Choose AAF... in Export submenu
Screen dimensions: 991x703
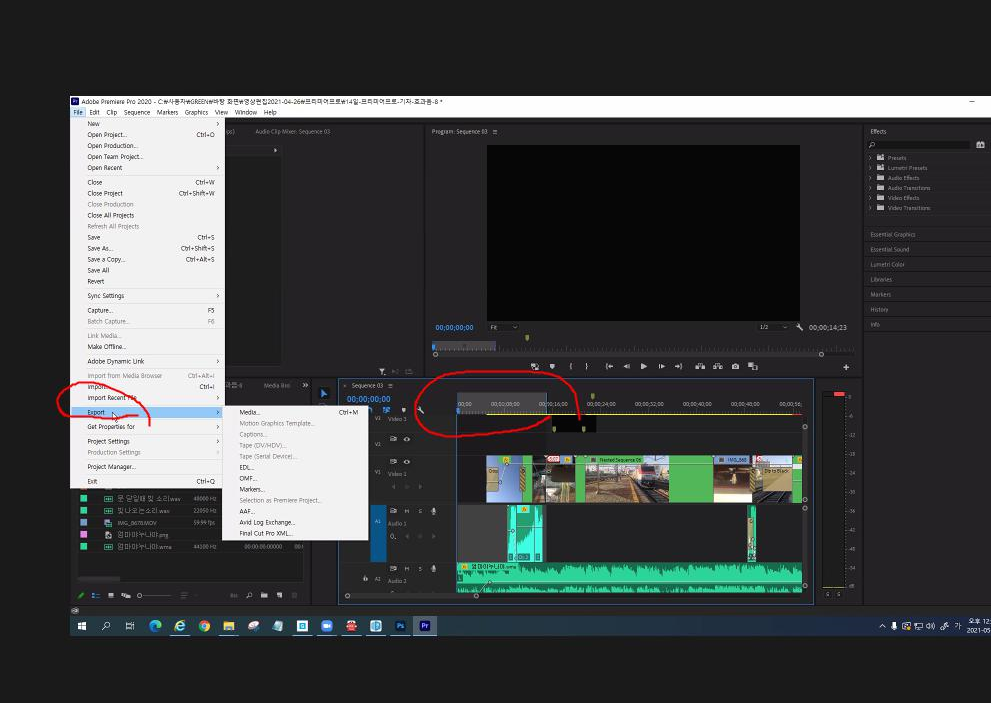pyautogui.click(x=295, y=511)
